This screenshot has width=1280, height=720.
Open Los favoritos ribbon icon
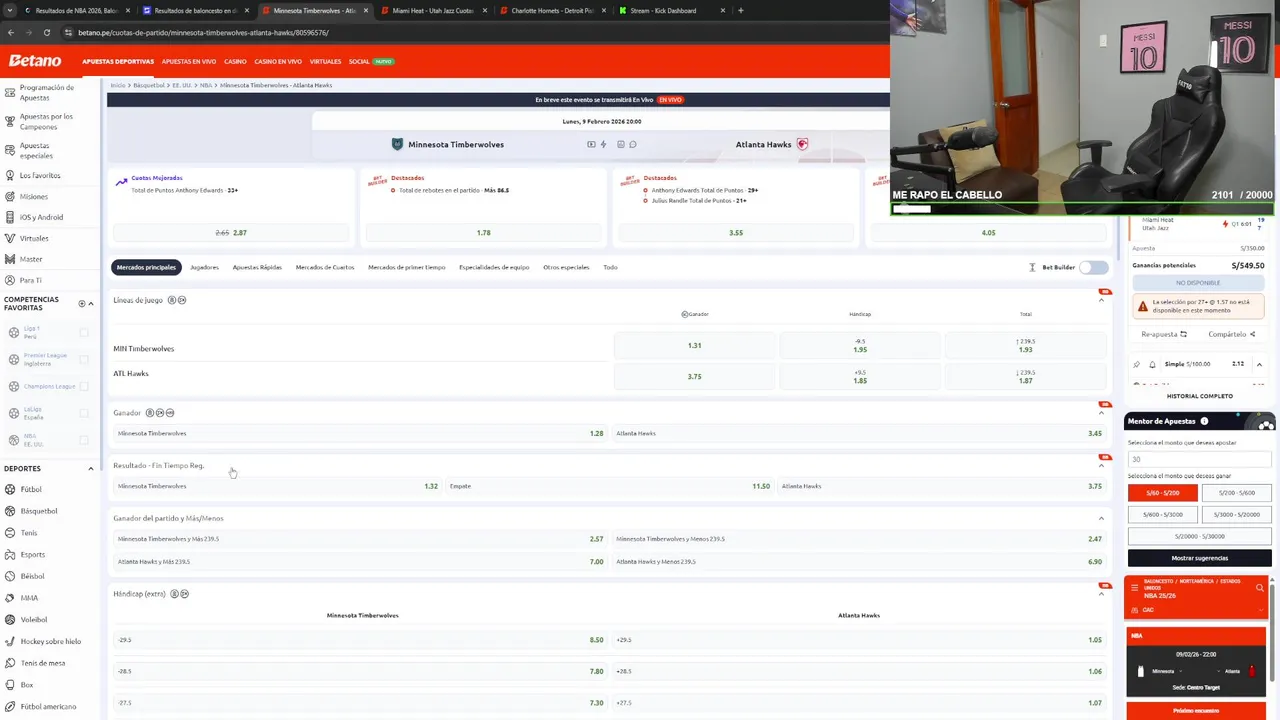9,175
